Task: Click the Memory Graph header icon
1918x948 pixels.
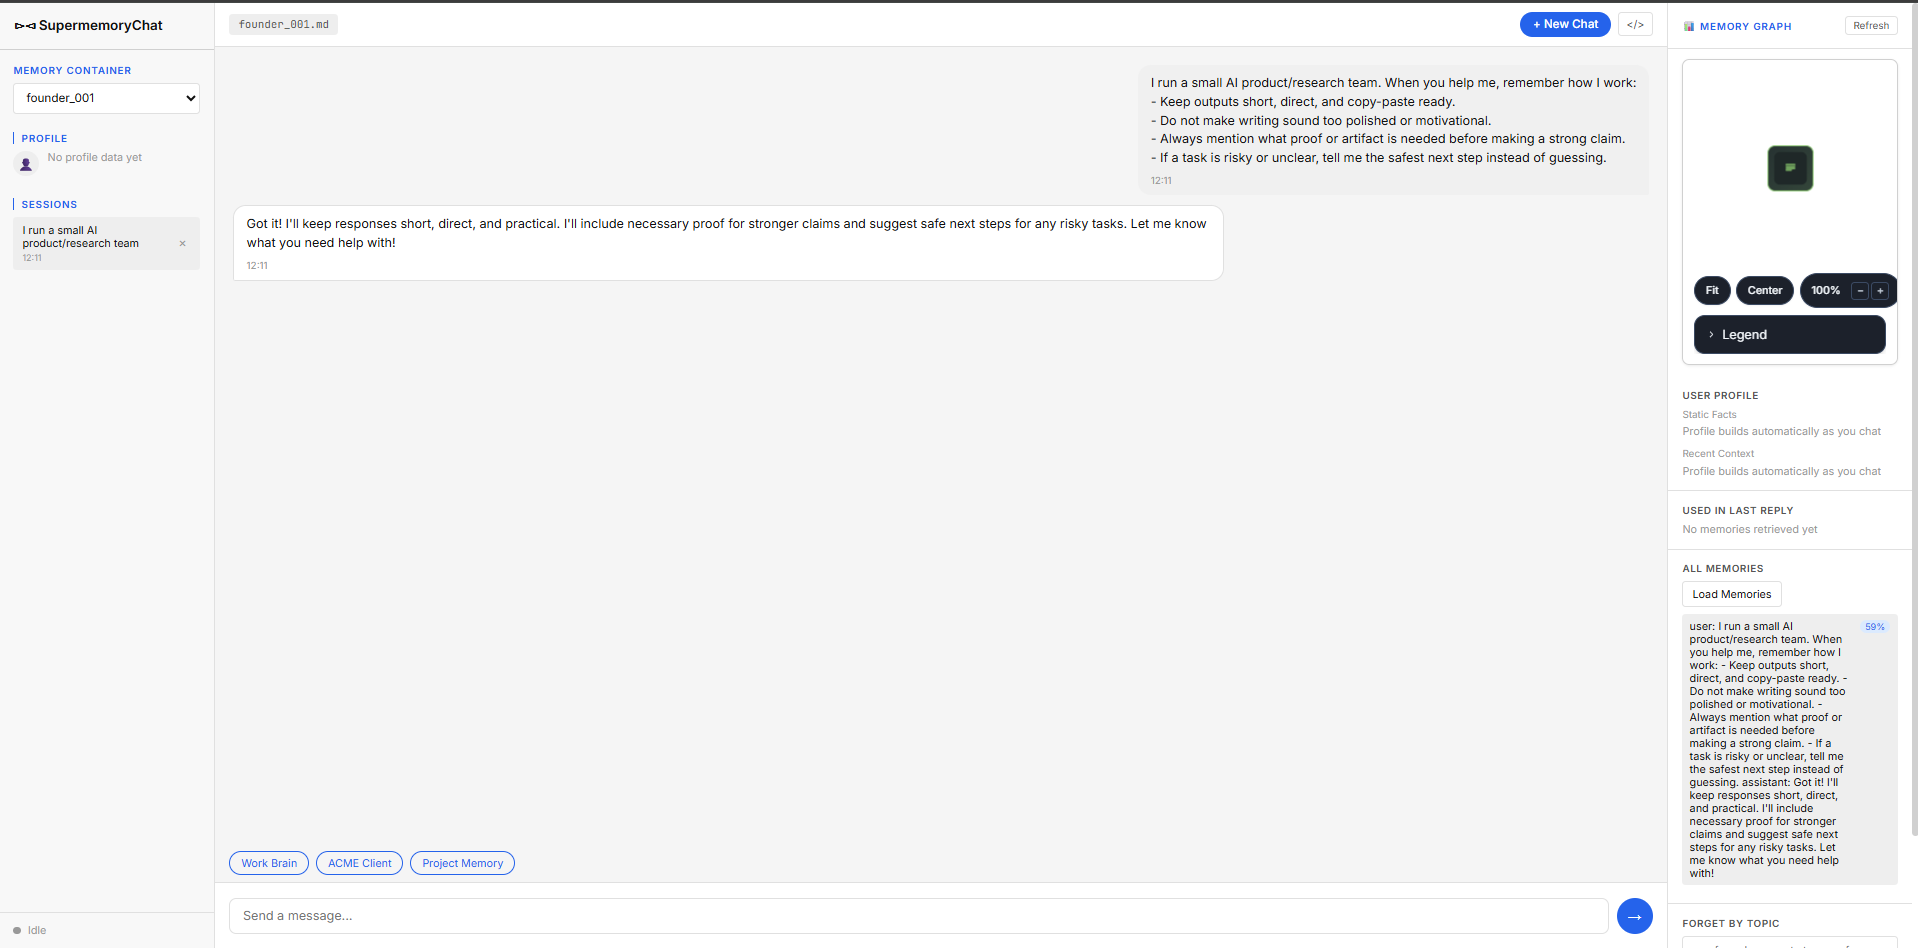Action: (1689, 26)
